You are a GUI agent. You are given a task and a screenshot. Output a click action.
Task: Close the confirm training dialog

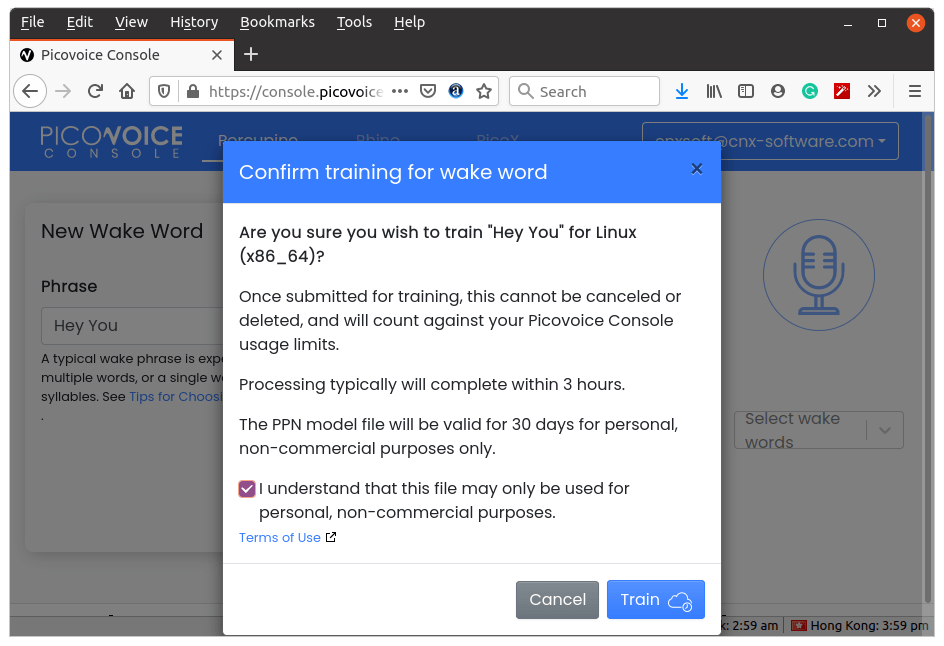pyautogui.click(x=697, y=169)
